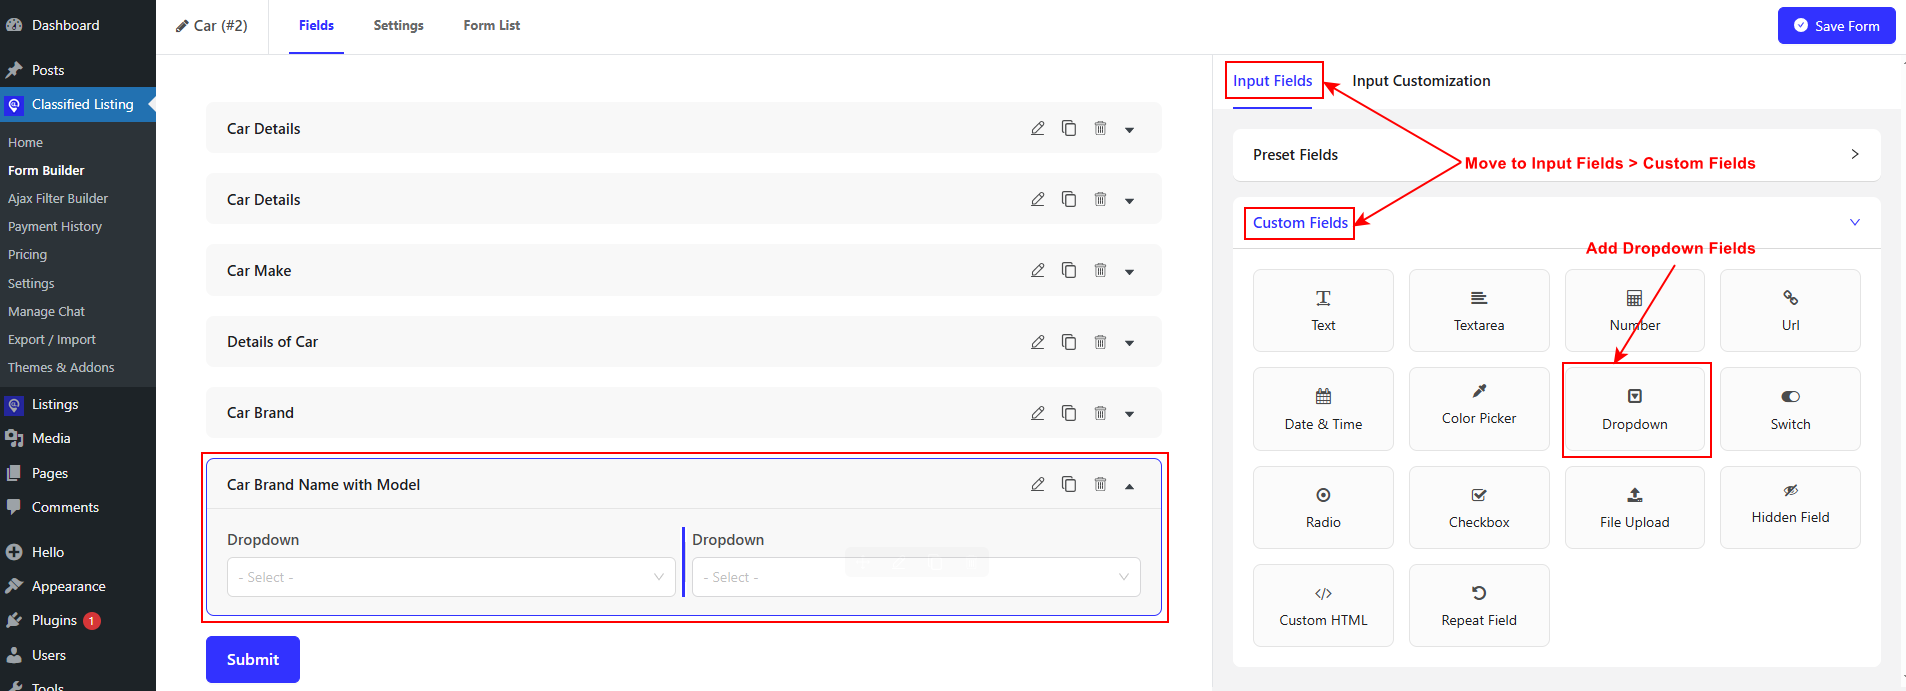Open the second Dropdown select box

916,577
